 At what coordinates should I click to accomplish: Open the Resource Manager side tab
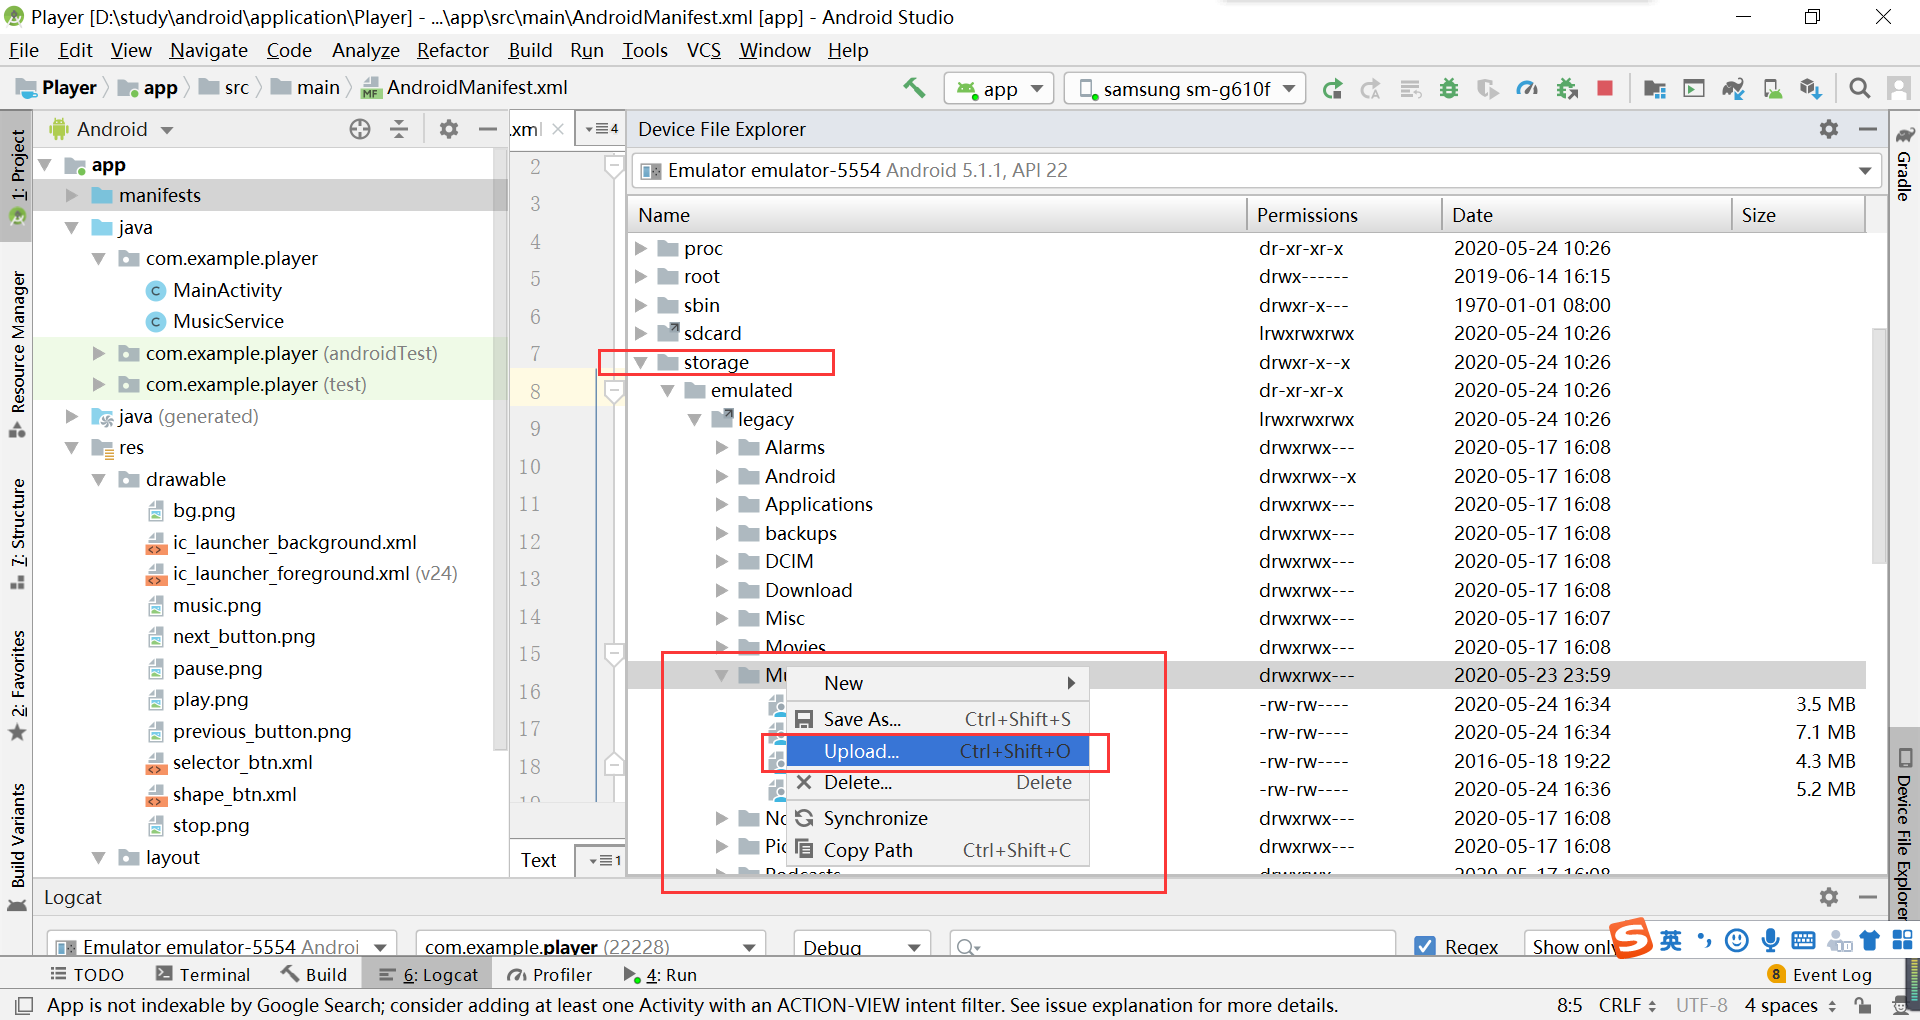coord(18,354)
